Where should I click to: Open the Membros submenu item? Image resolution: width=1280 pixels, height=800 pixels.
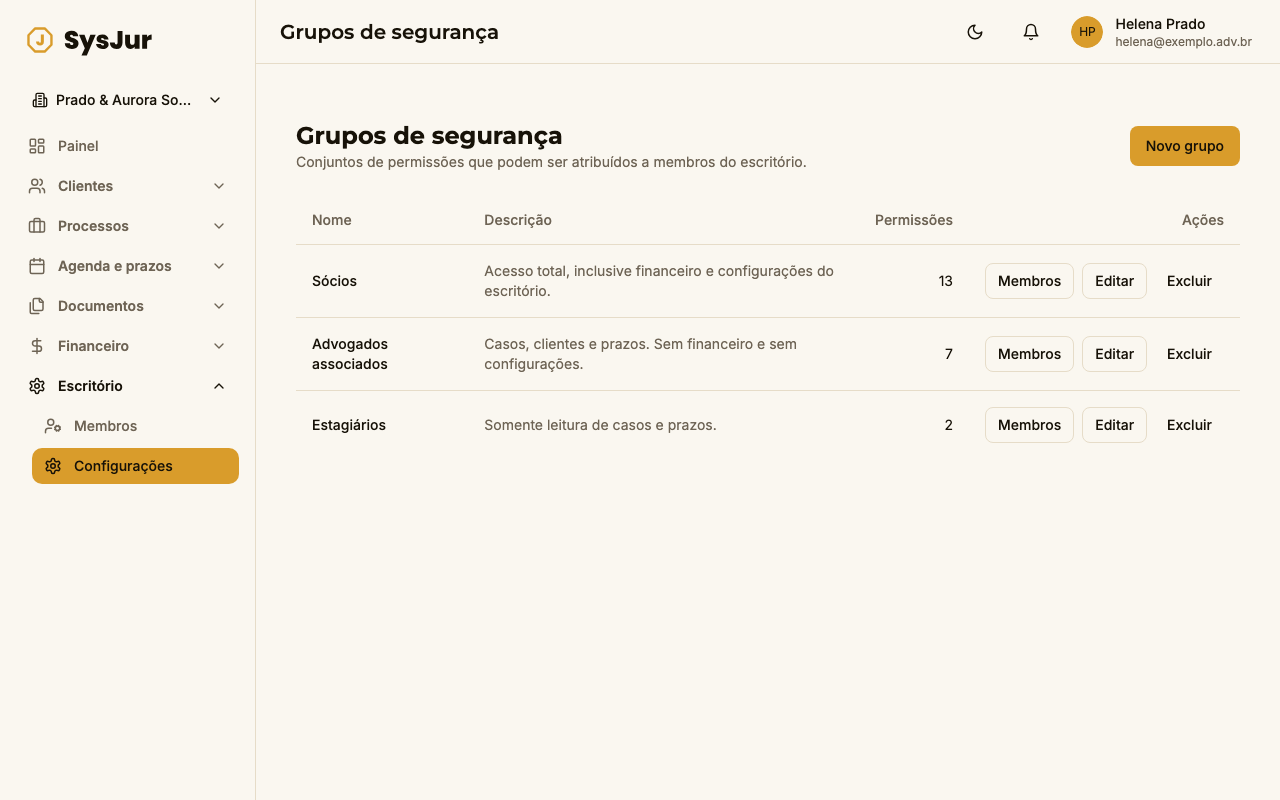[135, 426]
